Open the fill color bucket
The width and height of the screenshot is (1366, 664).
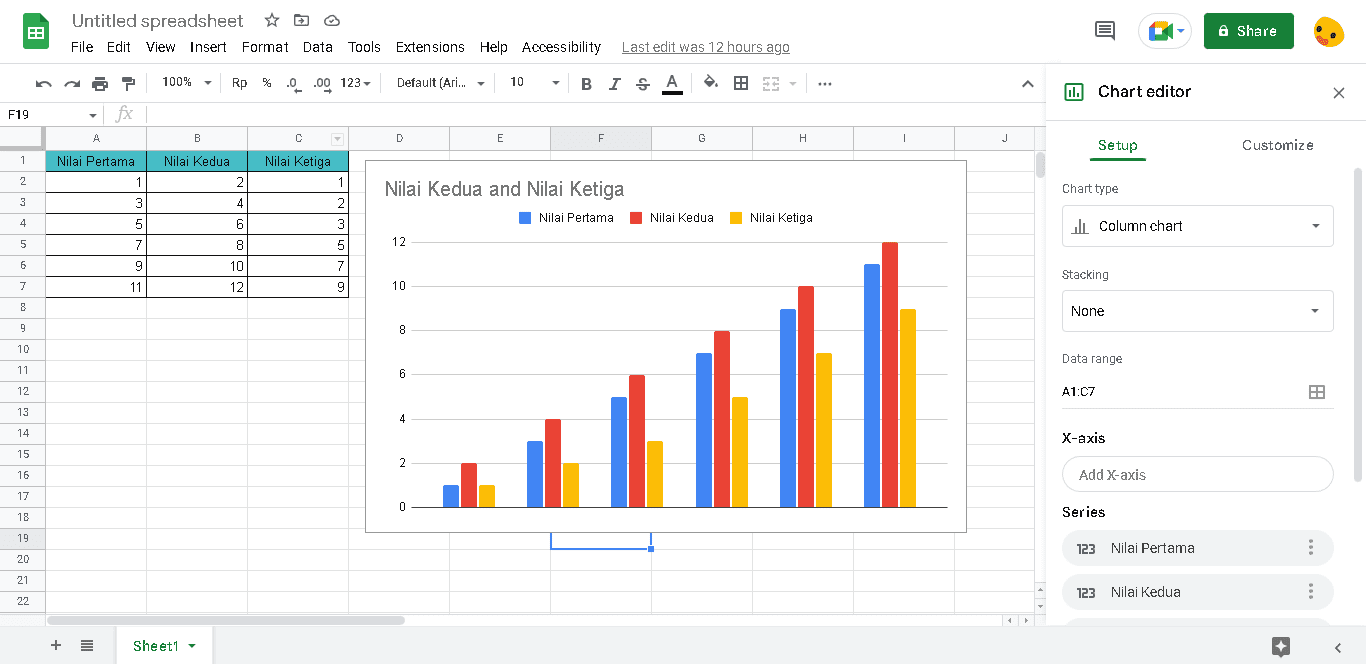click(x=711, y=83)
